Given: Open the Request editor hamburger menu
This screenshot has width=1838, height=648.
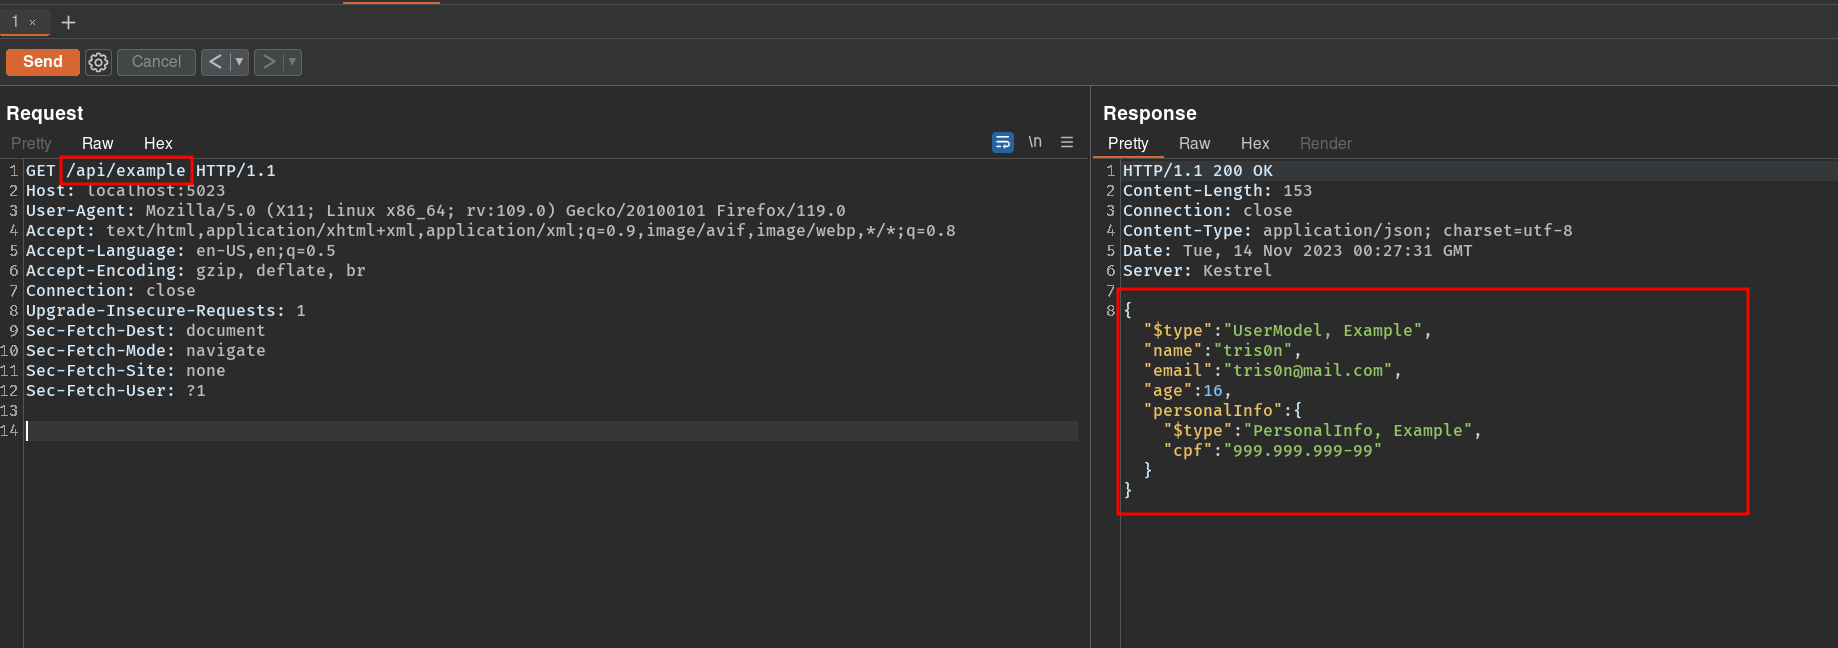Looking at the screenshot, I should coord(1067,143).
